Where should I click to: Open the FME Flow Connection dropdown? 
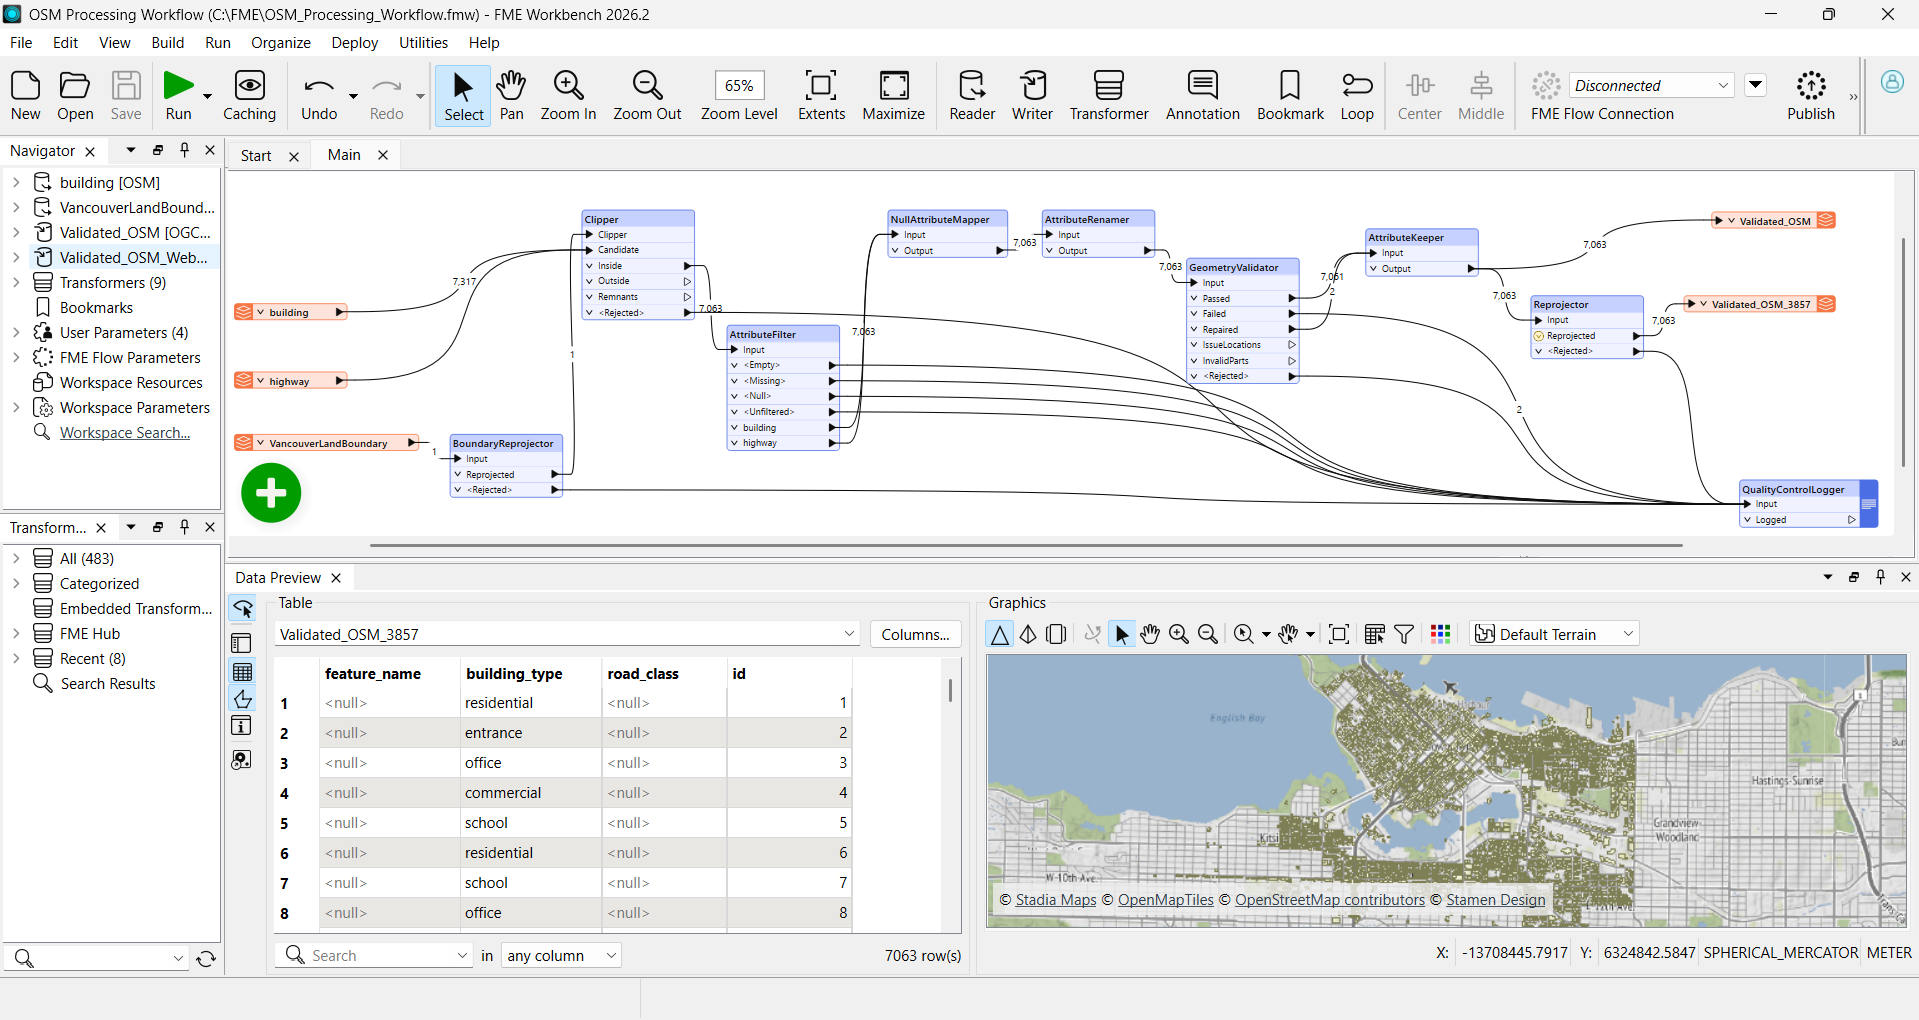point(1651,85)
